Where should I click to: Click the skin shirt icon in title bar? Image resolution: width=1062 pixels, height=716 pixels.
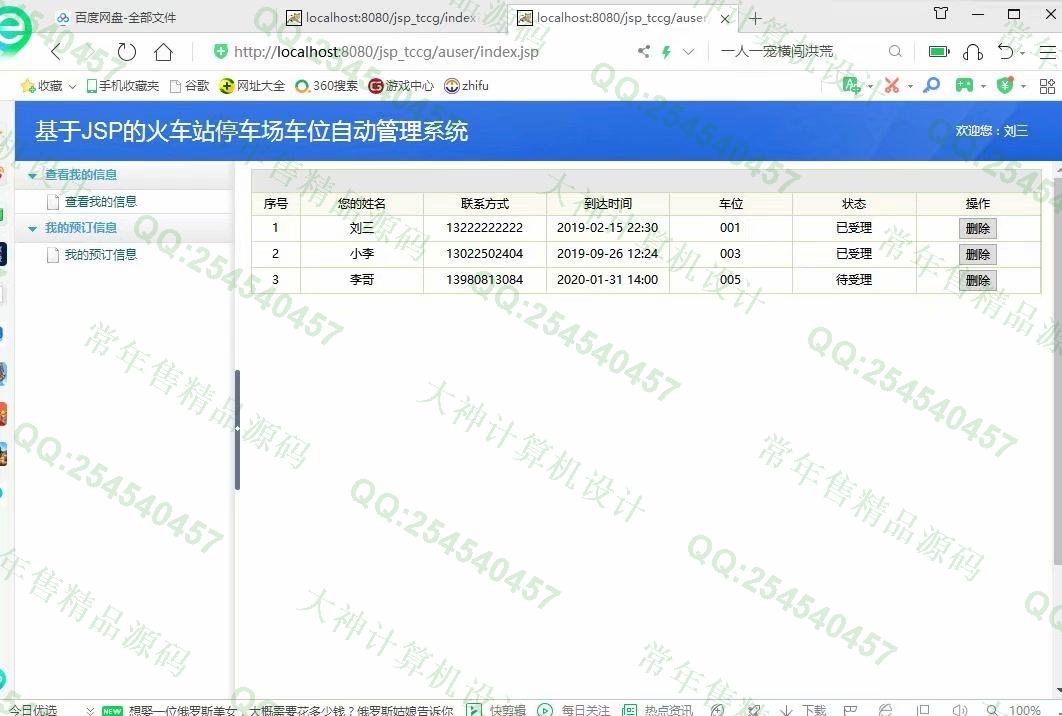(x=941, y=14)
